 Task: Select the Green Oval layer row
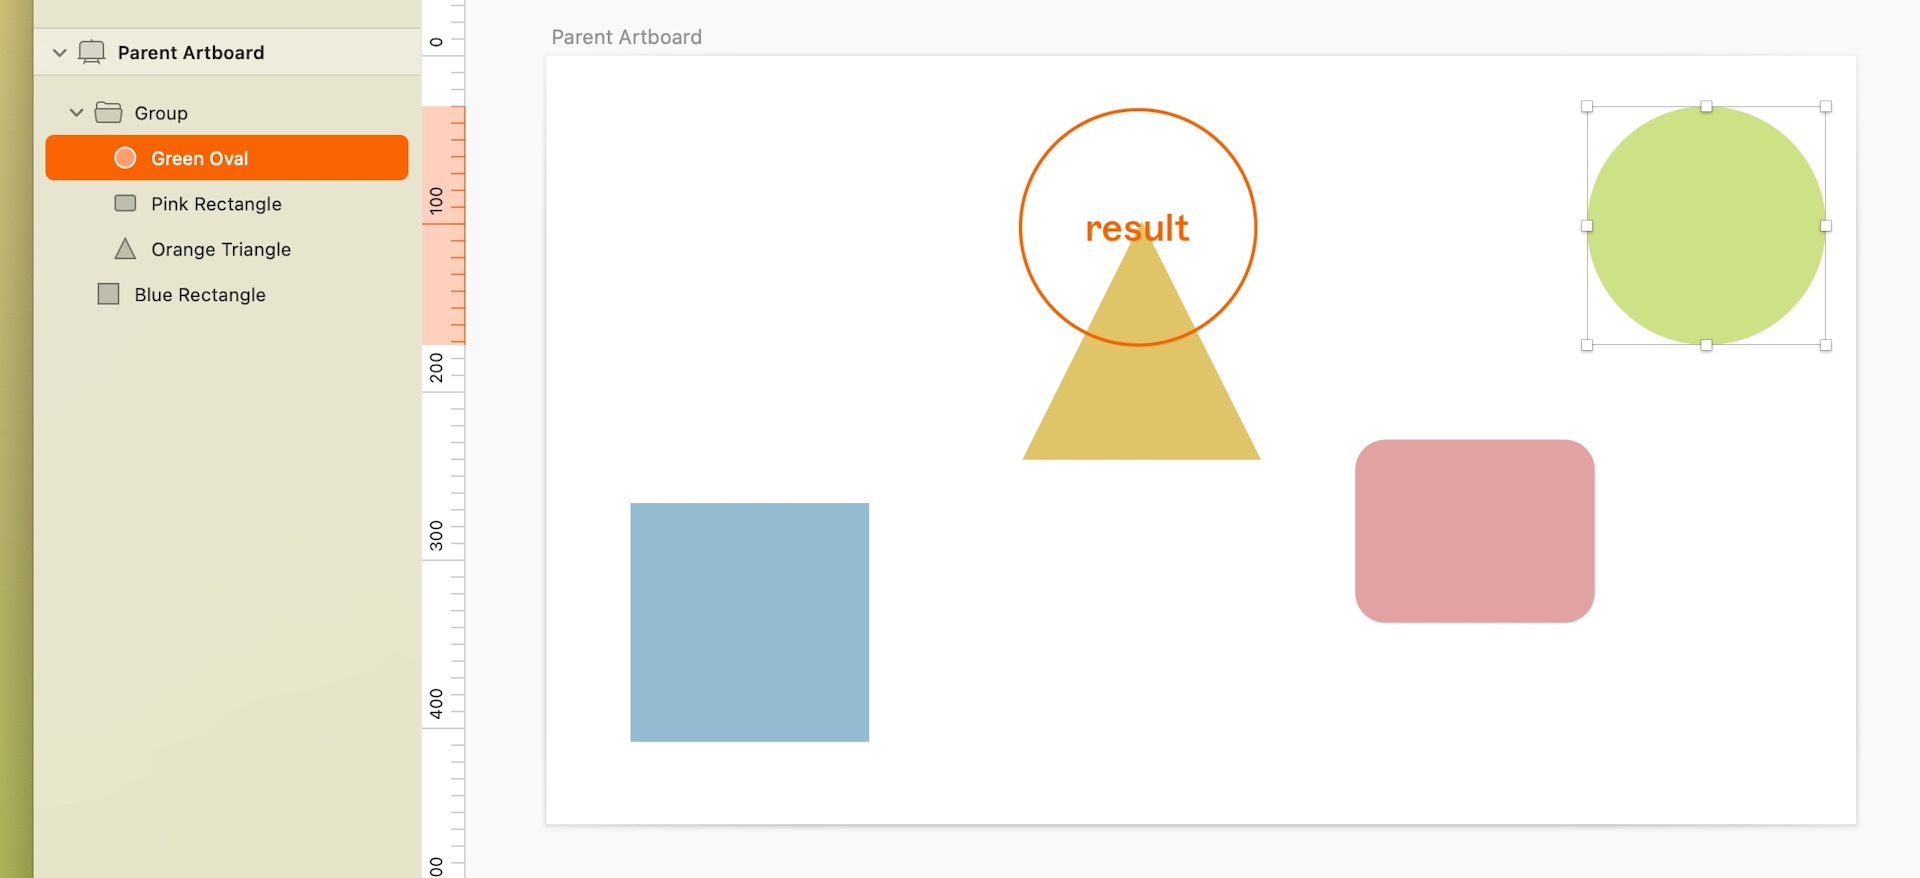(x=227, y=158)
